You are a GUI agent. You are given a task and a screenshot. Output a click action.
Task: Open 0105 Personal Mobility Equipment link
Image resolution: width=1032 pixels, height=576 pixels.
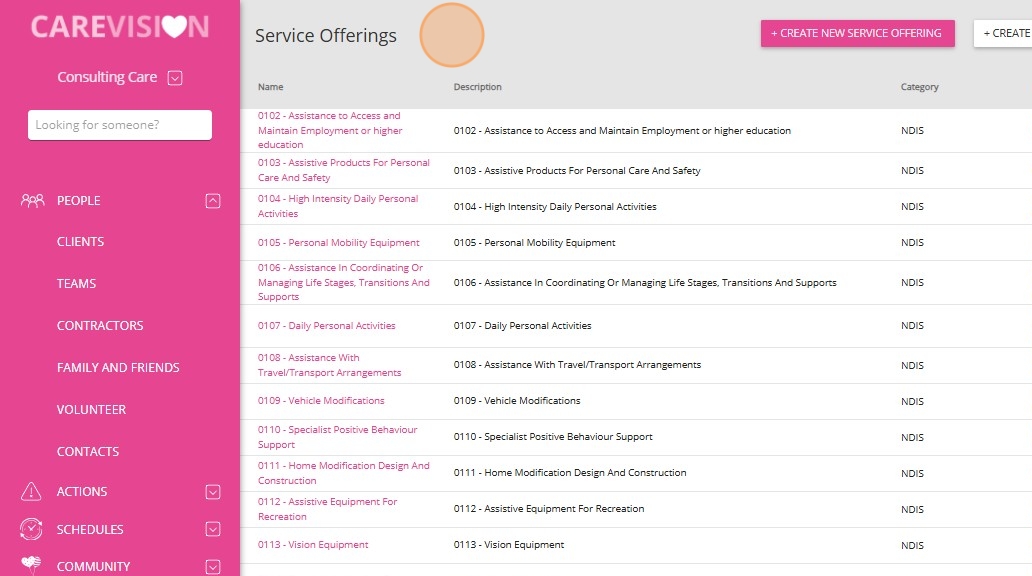click(338, 243)
